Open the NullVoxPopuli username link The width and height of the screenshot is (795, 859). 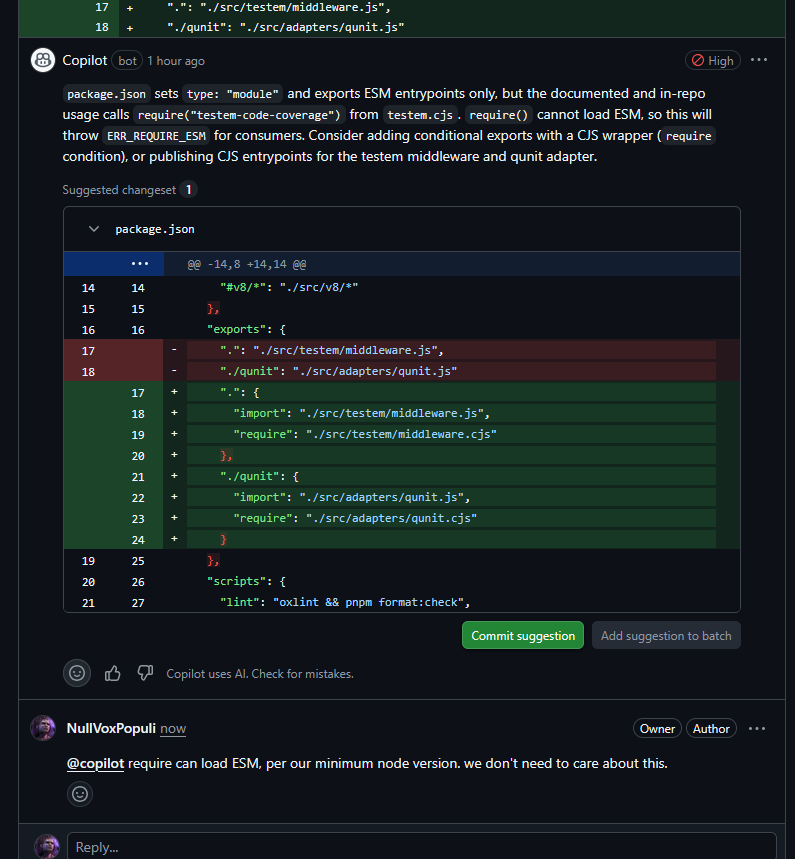111,729
